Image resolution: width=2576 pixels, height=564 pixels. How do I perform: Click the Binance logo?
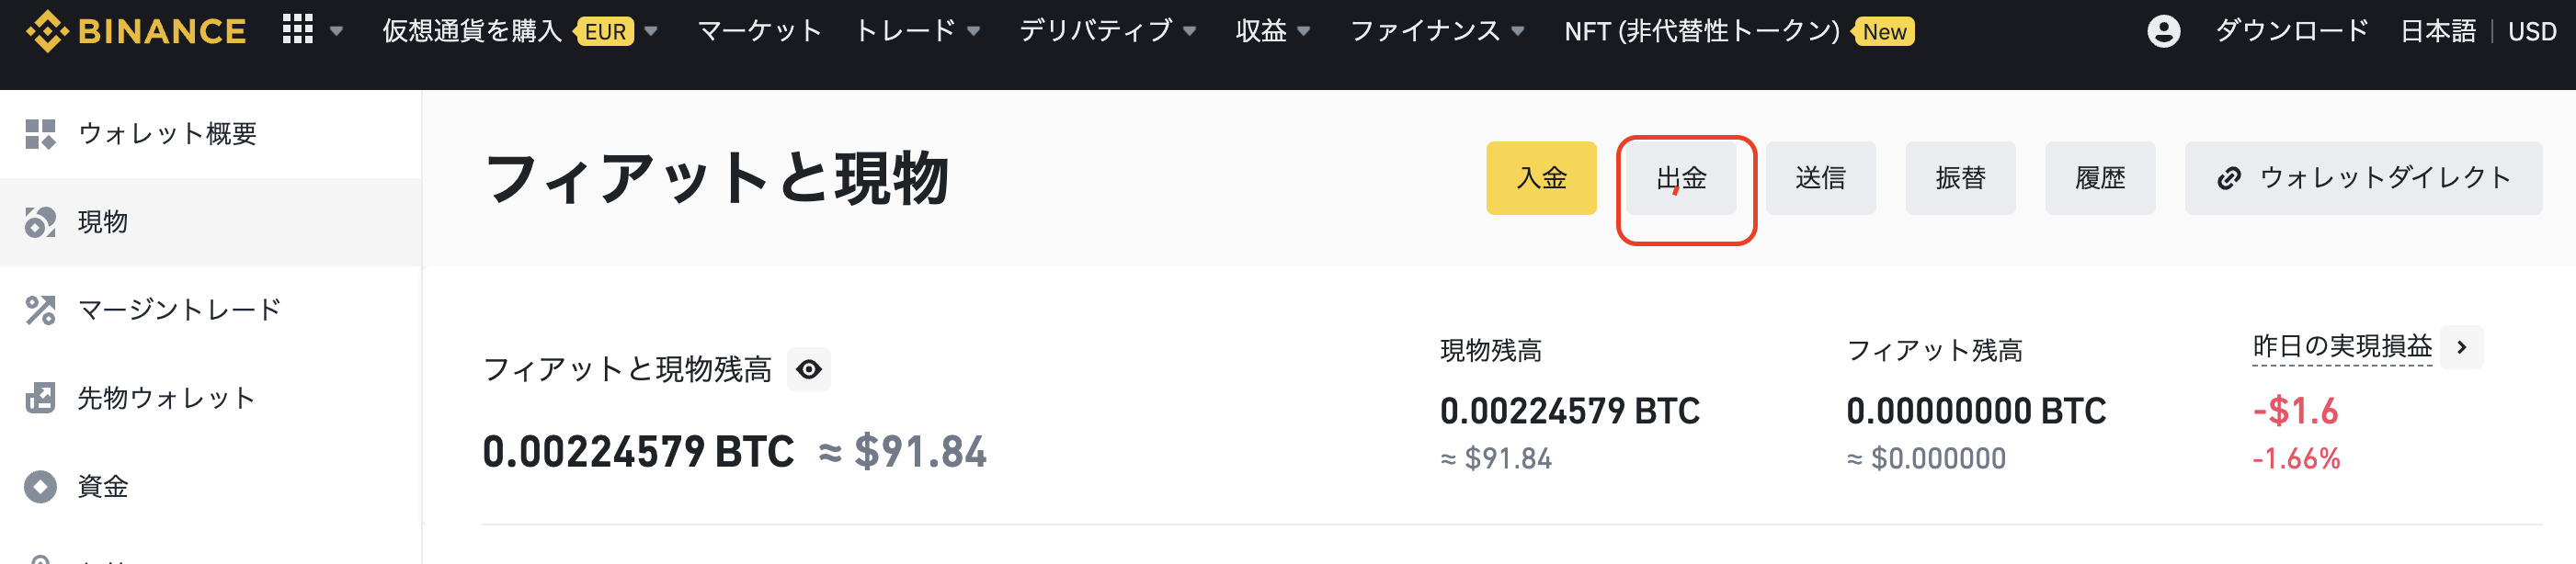coord(135,31)
